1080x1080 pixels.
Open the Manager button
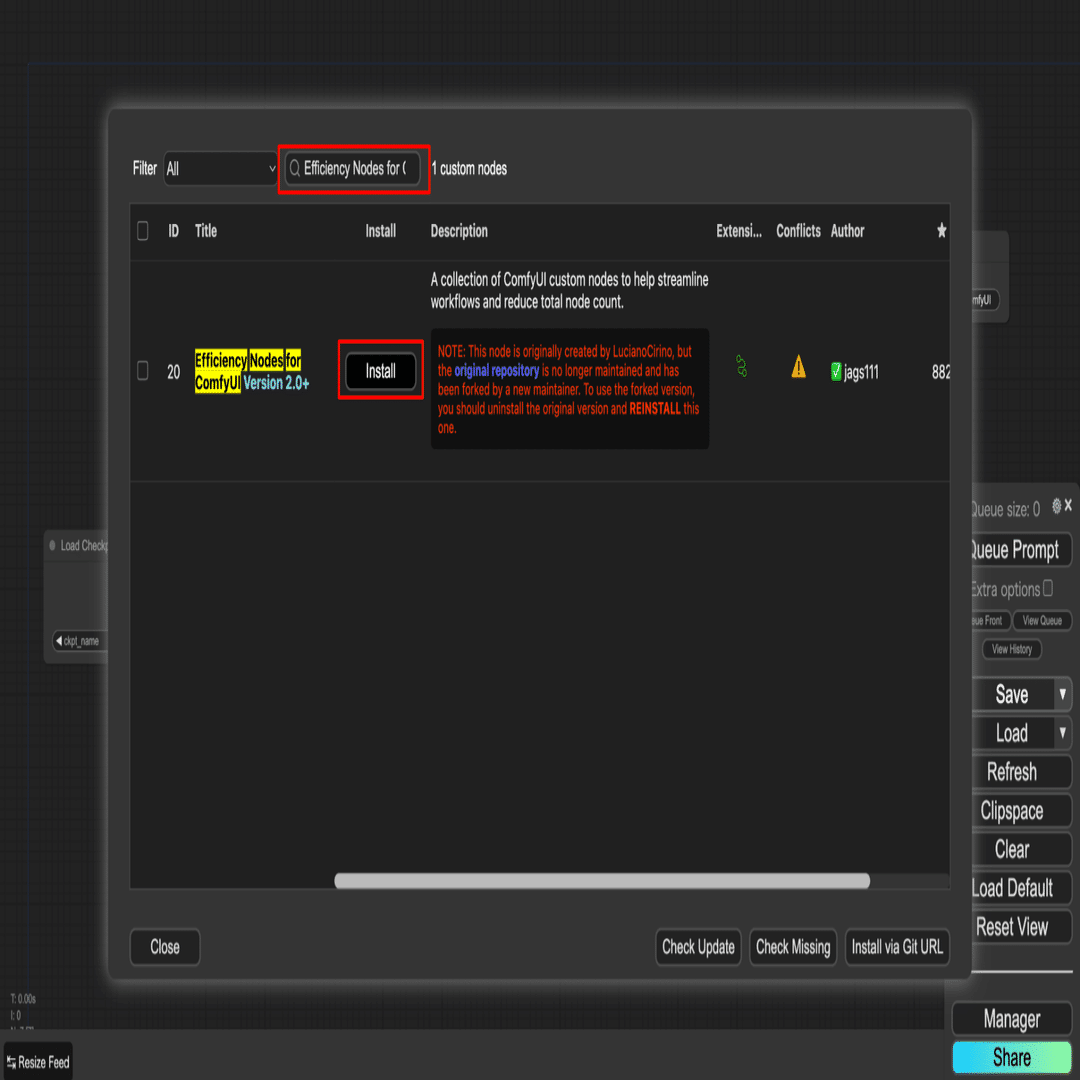[1012, 1019]
